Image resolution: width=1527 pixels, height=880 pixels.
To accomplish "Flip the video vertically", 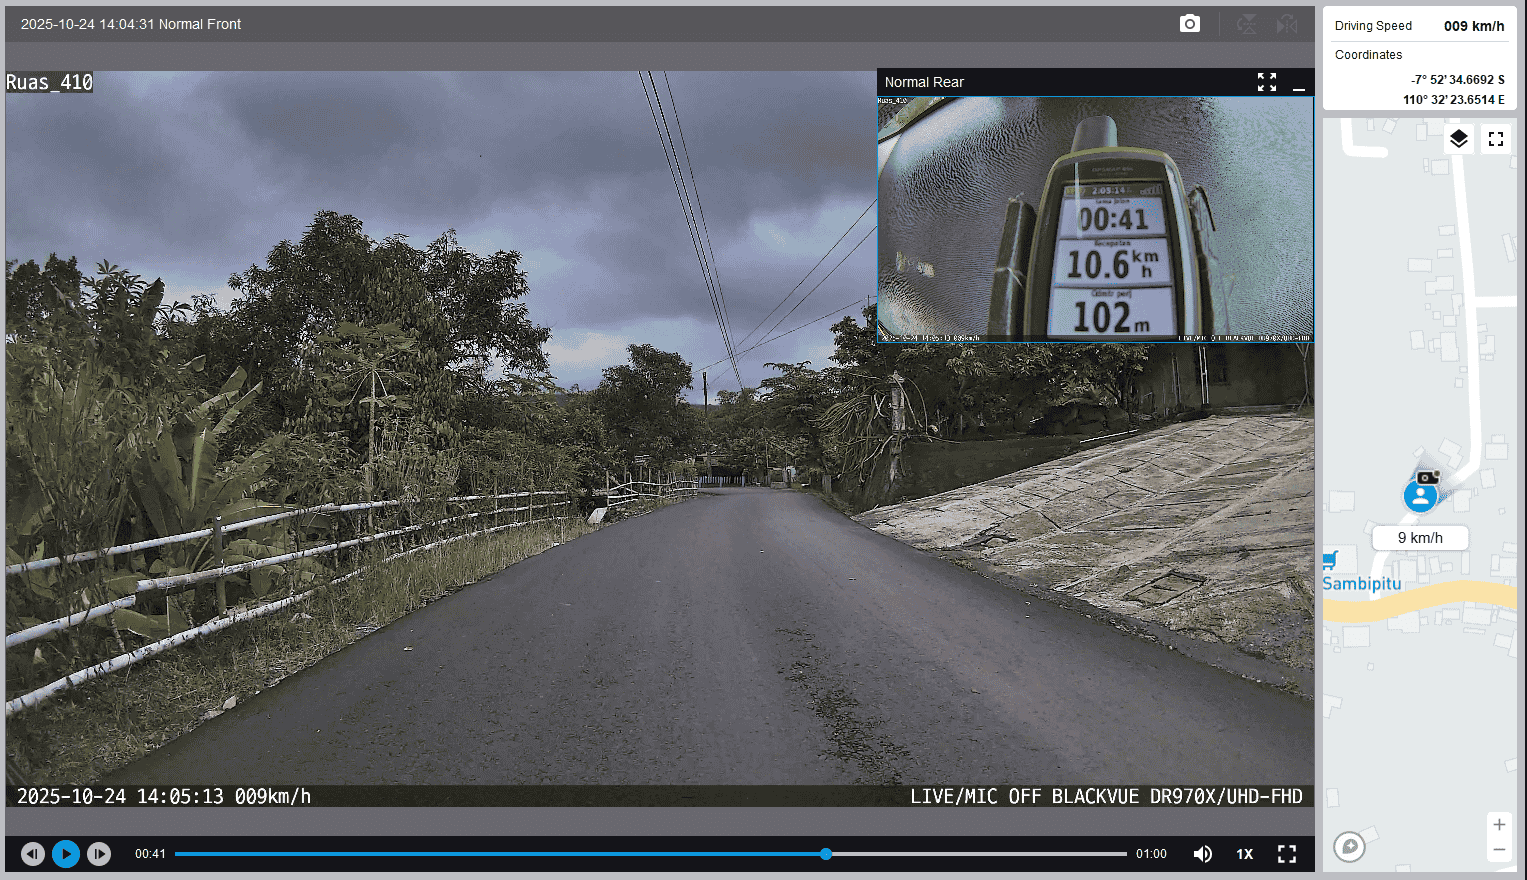I will coord(1246,24).
